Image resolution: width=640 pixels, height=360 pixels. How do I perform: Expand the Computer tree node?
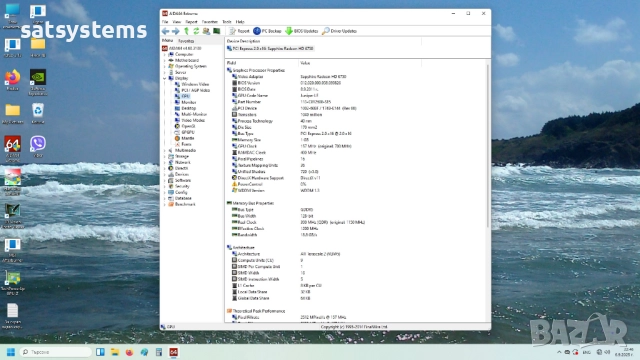point(165,54)
